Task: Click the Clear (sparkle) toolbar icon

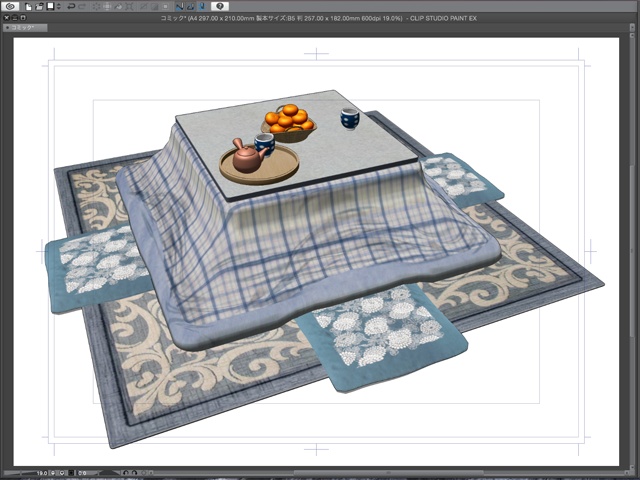Action: (x=96, y=7)
